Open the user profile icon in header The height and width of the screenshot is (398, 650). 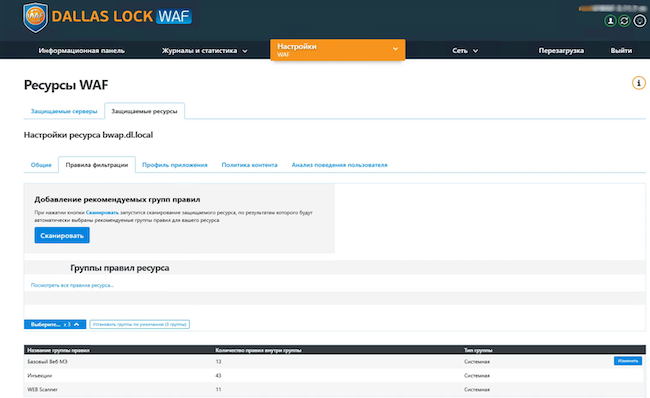tap(610, 20)
